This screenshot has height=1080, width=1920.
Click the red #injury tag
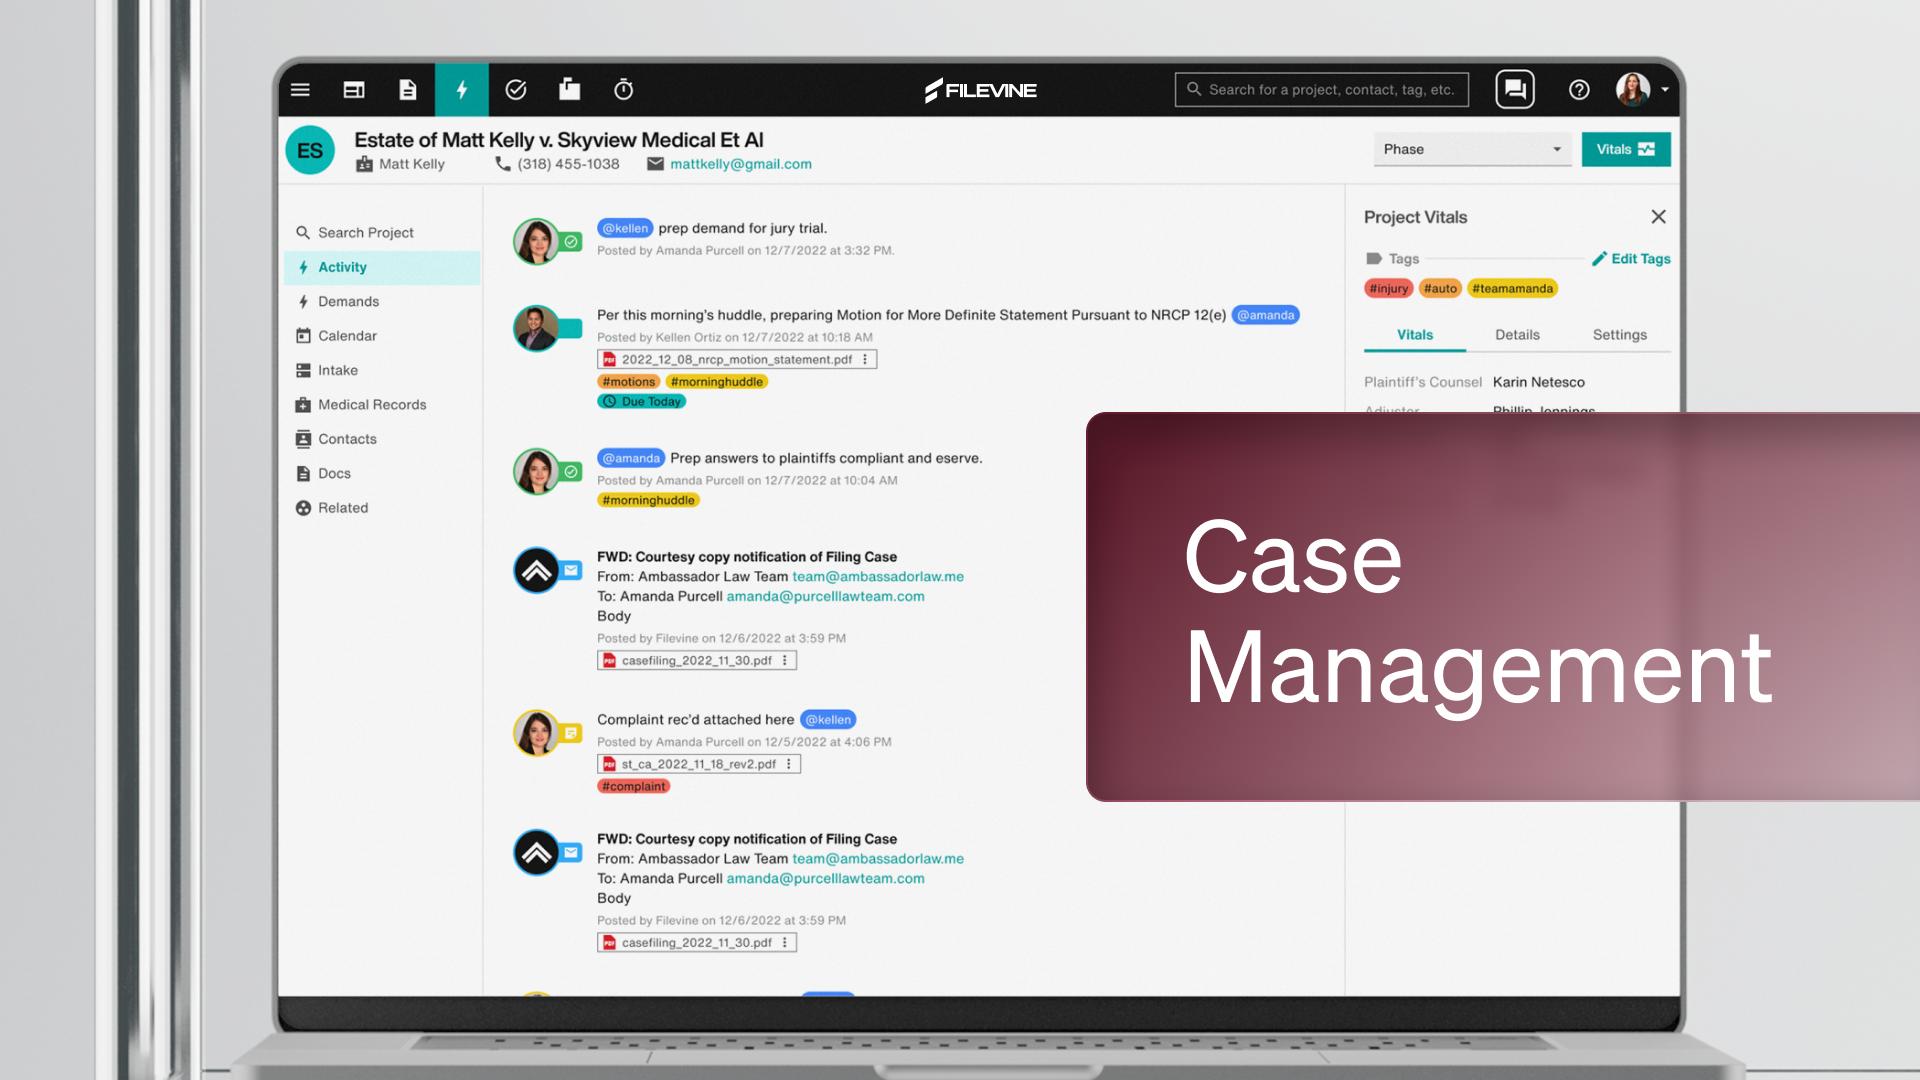(x=1388, y=289)
